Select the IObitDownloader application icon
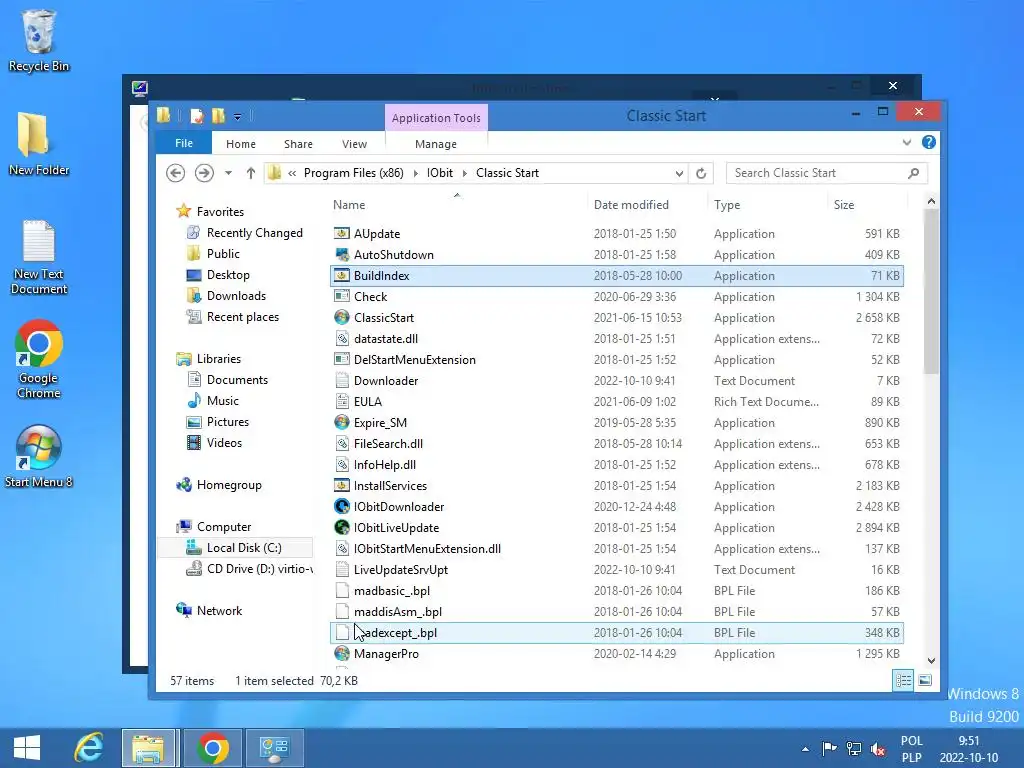Screen dimensions: 1024x768 342,506
